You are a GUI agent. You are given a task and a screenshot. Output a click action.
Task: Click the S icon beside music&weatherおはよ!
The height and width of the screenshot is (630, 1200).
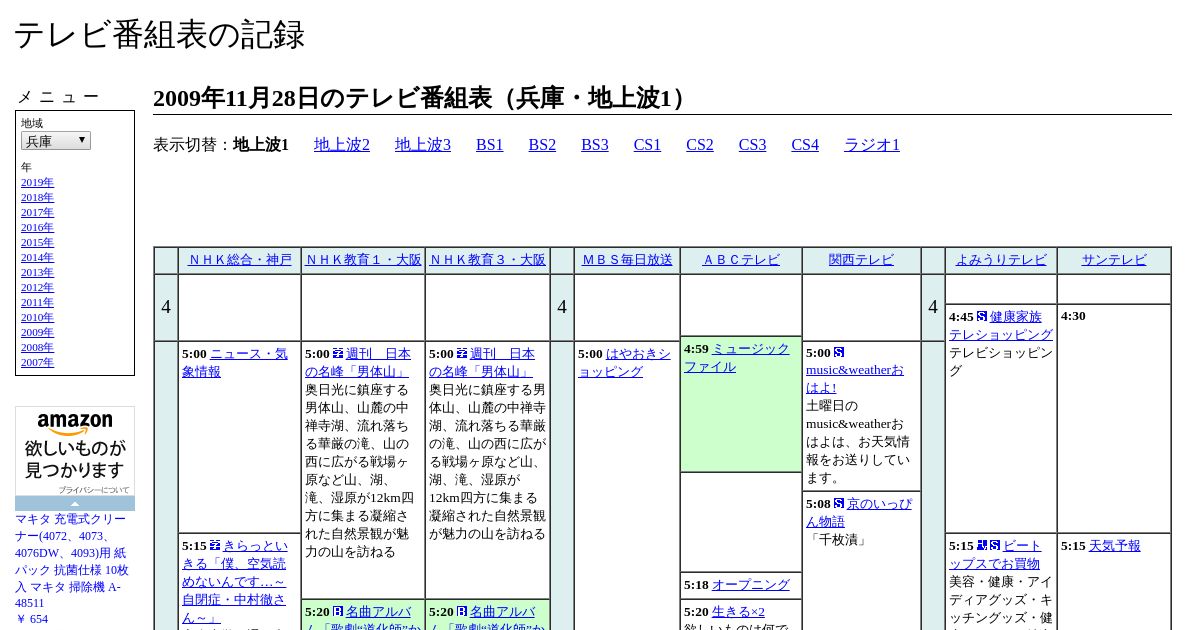[x=839, y=352]
